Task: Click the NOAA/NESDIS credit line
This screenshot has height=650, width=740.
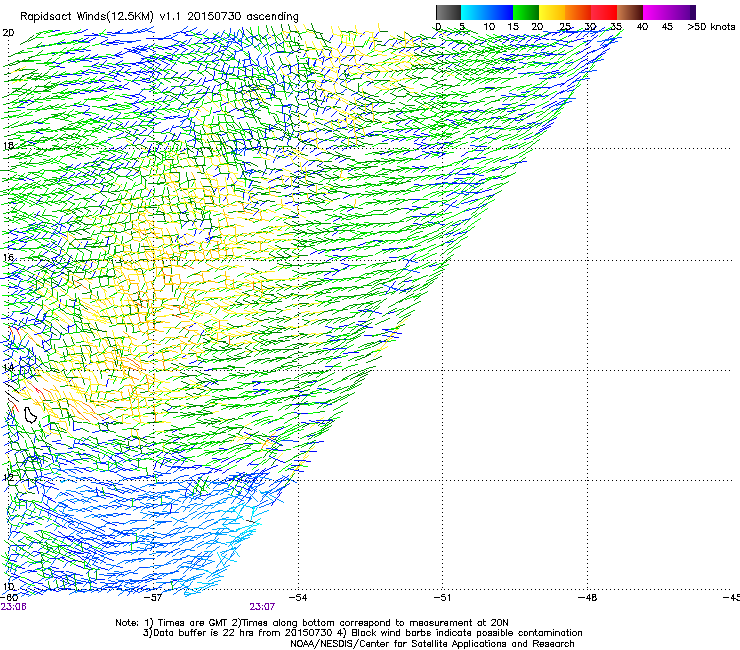Action: [x=432, y=644]
